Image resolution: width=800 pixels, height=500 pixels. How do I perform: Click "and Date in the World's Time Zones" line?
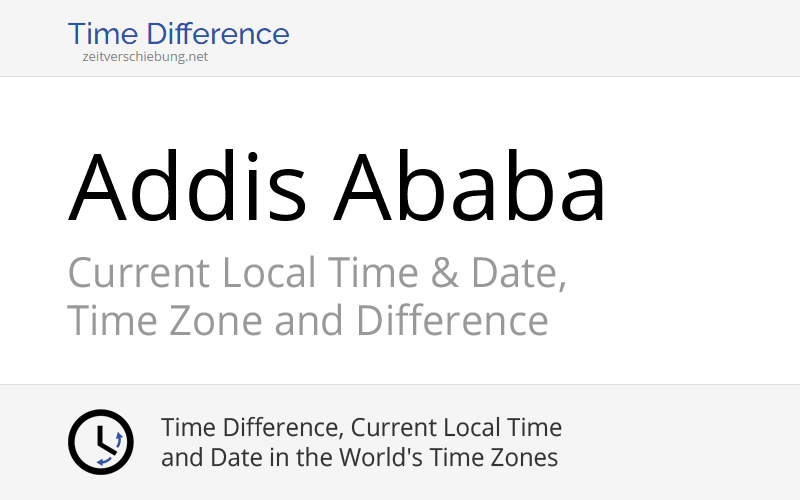pos(359,457)
